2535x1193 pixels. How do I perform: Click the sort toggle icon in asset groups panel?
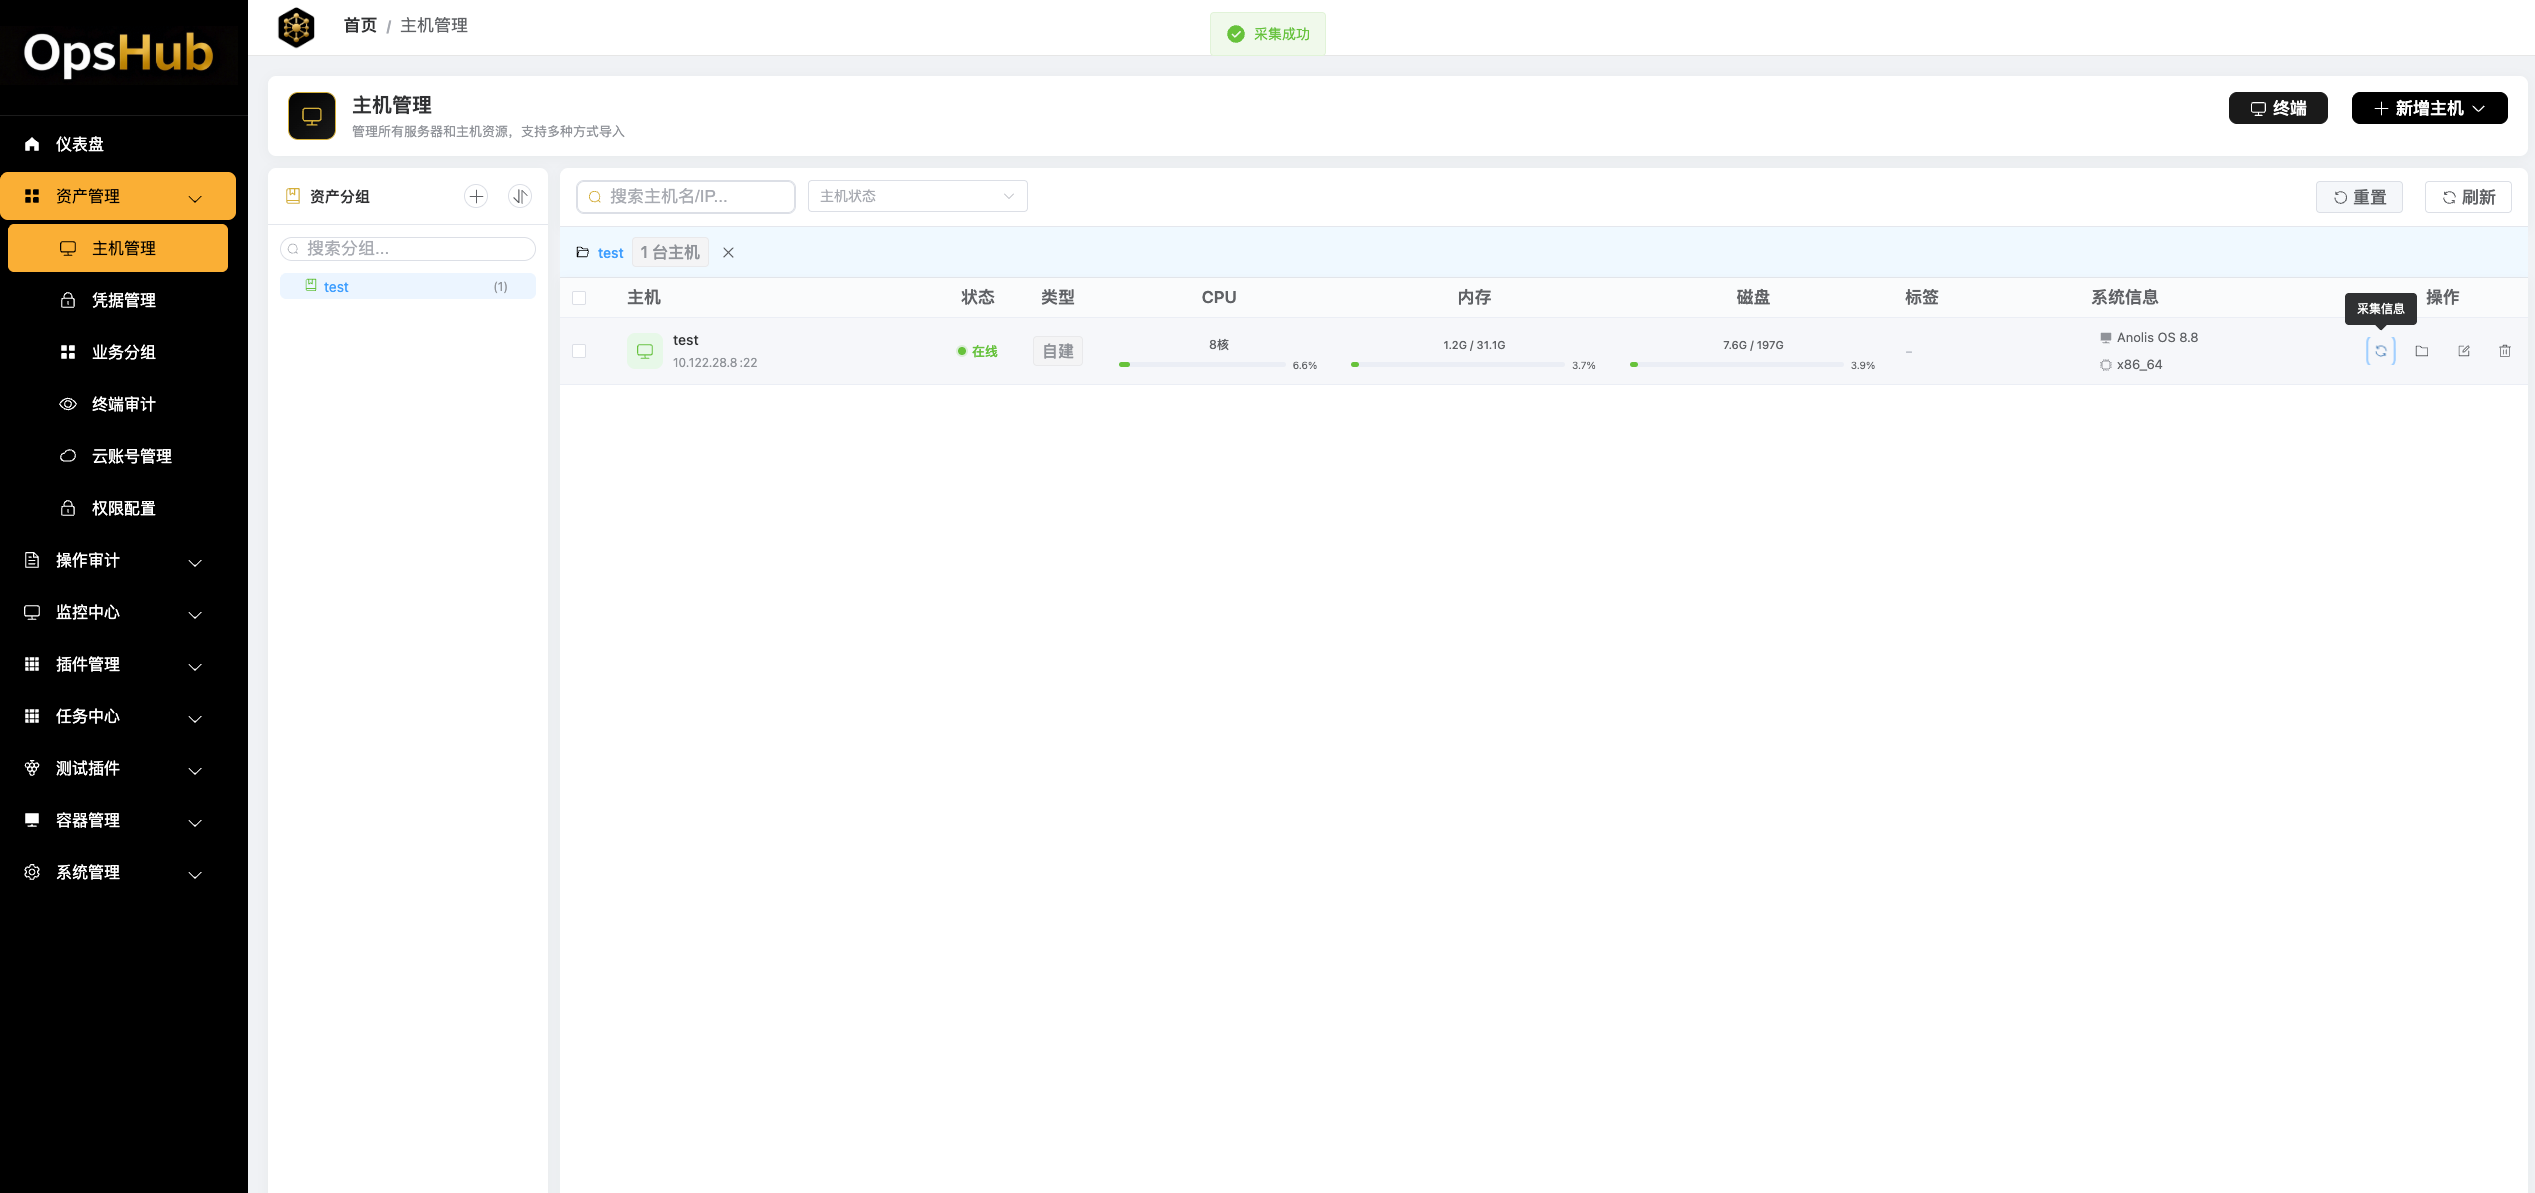[520, 196]
